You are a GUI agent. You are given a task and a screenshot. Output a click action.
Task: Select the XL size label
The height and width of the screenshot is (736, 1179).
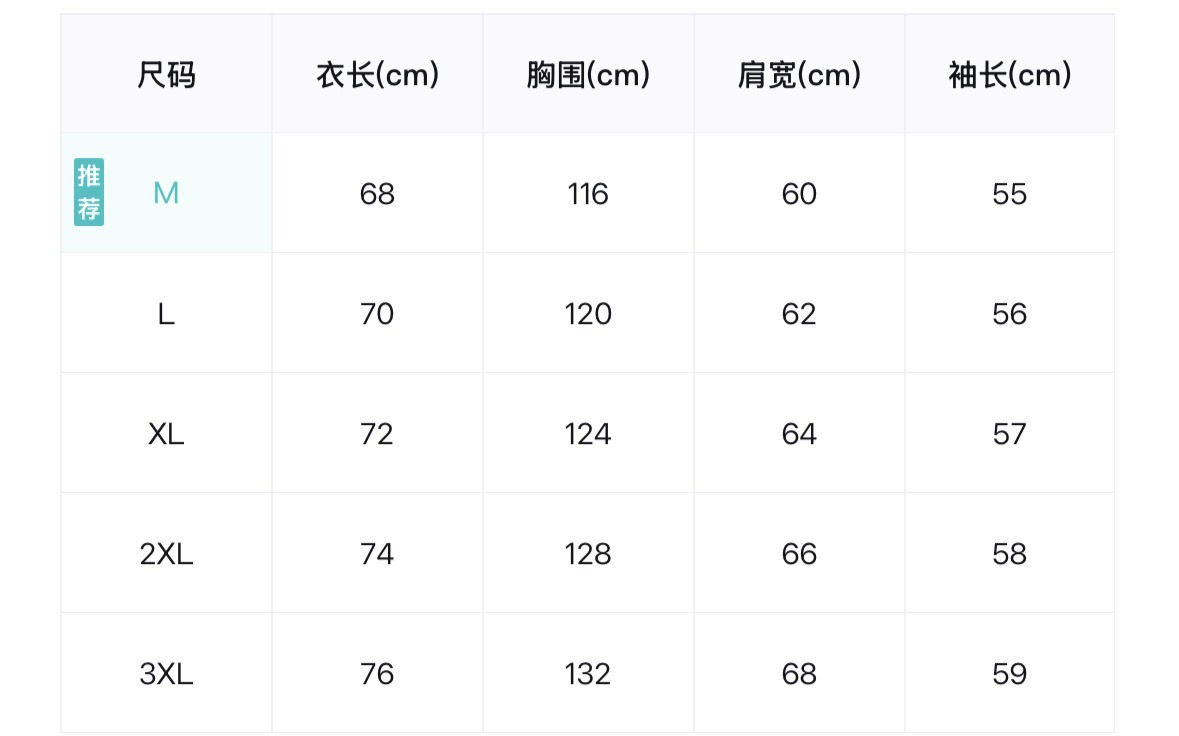(166, 434)
